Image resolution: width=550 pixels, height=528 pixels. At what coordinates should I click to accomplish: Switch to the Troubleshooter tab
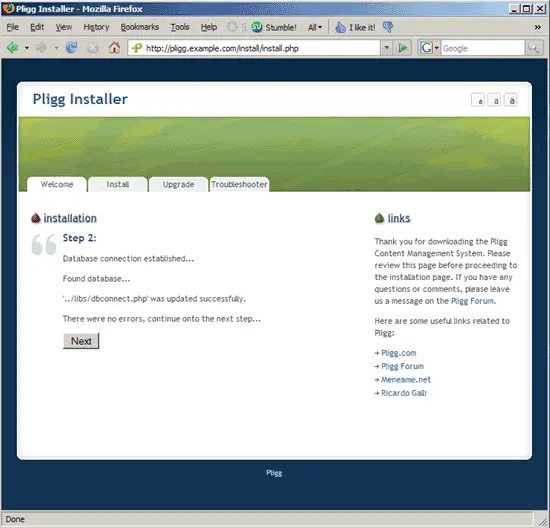point(239,184)
